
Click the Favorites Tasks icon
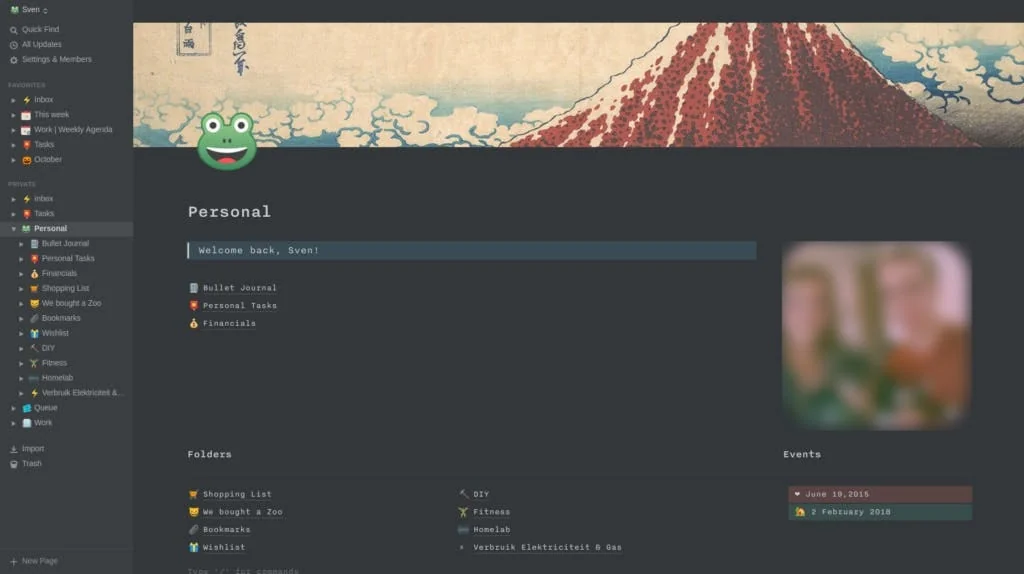[27, 145]
